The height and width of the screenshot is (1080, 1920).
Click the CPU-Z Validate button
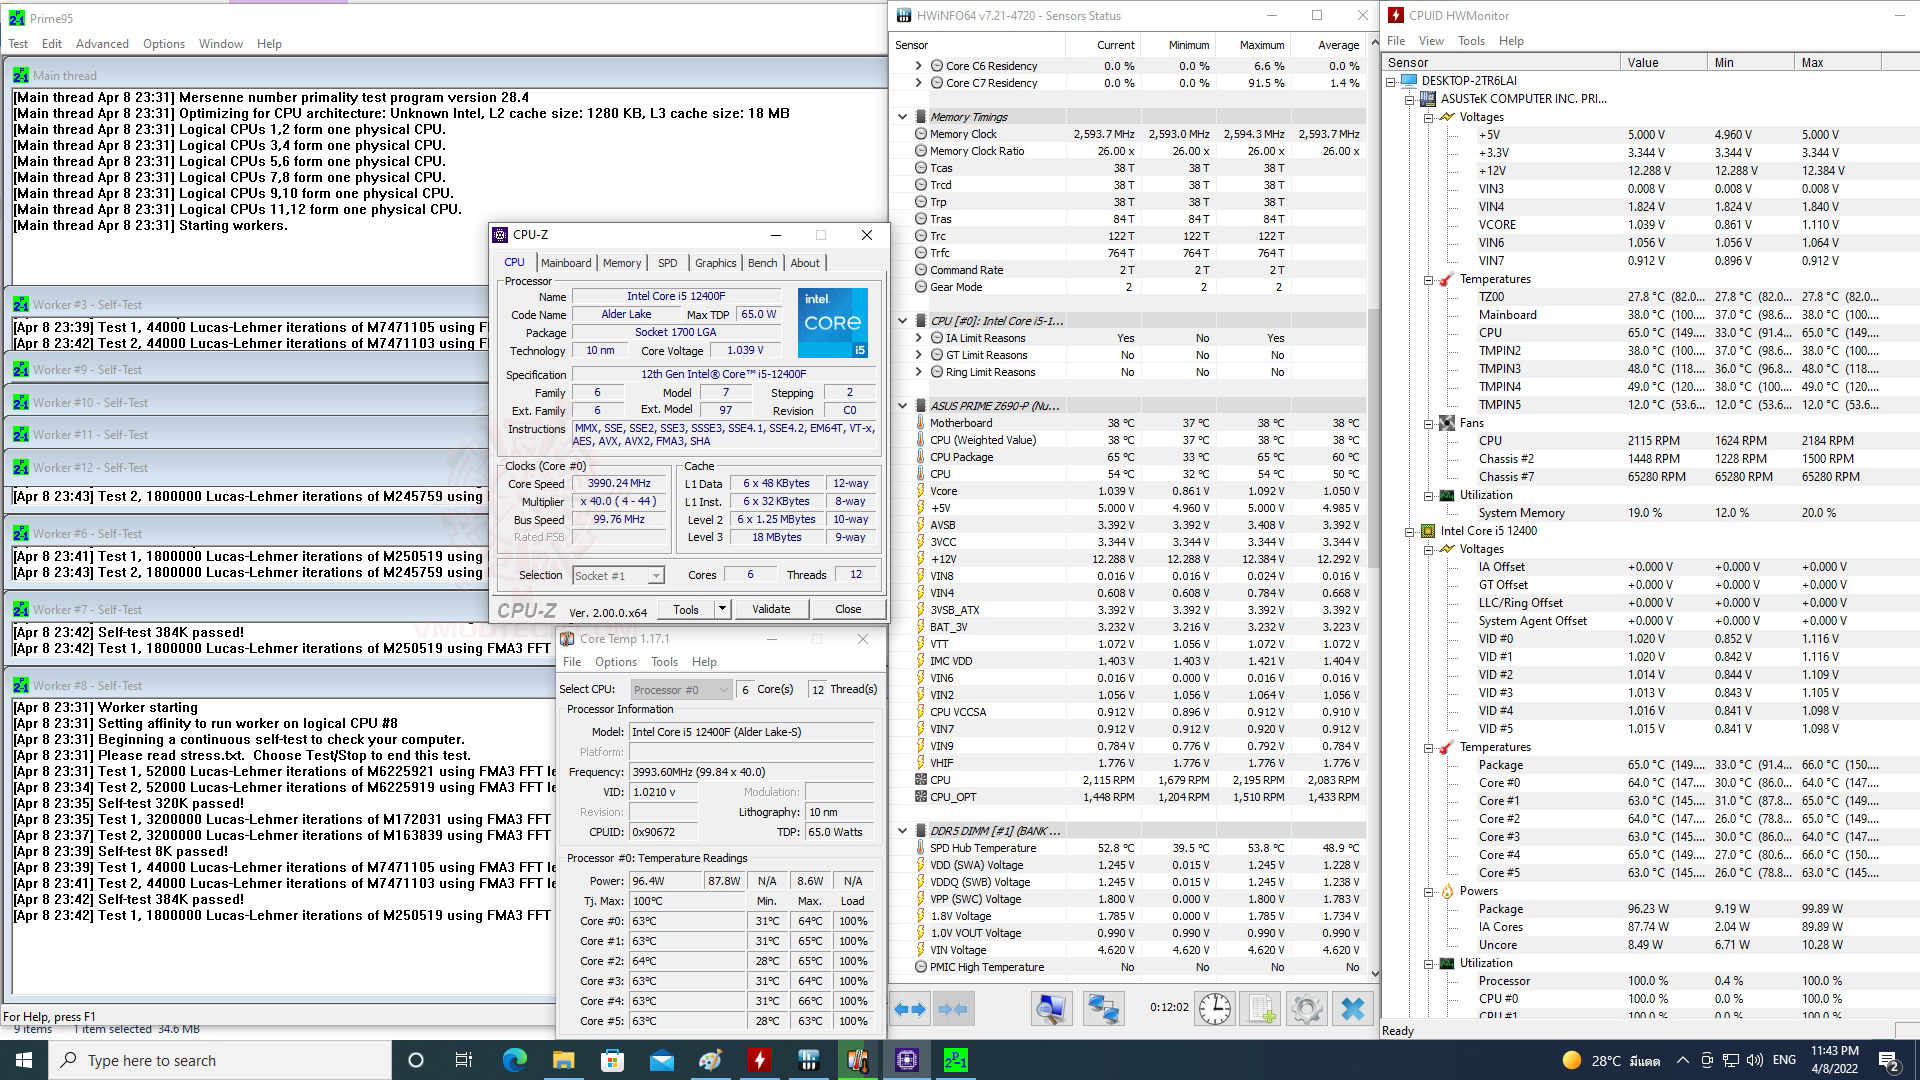(x=770, y=609)
